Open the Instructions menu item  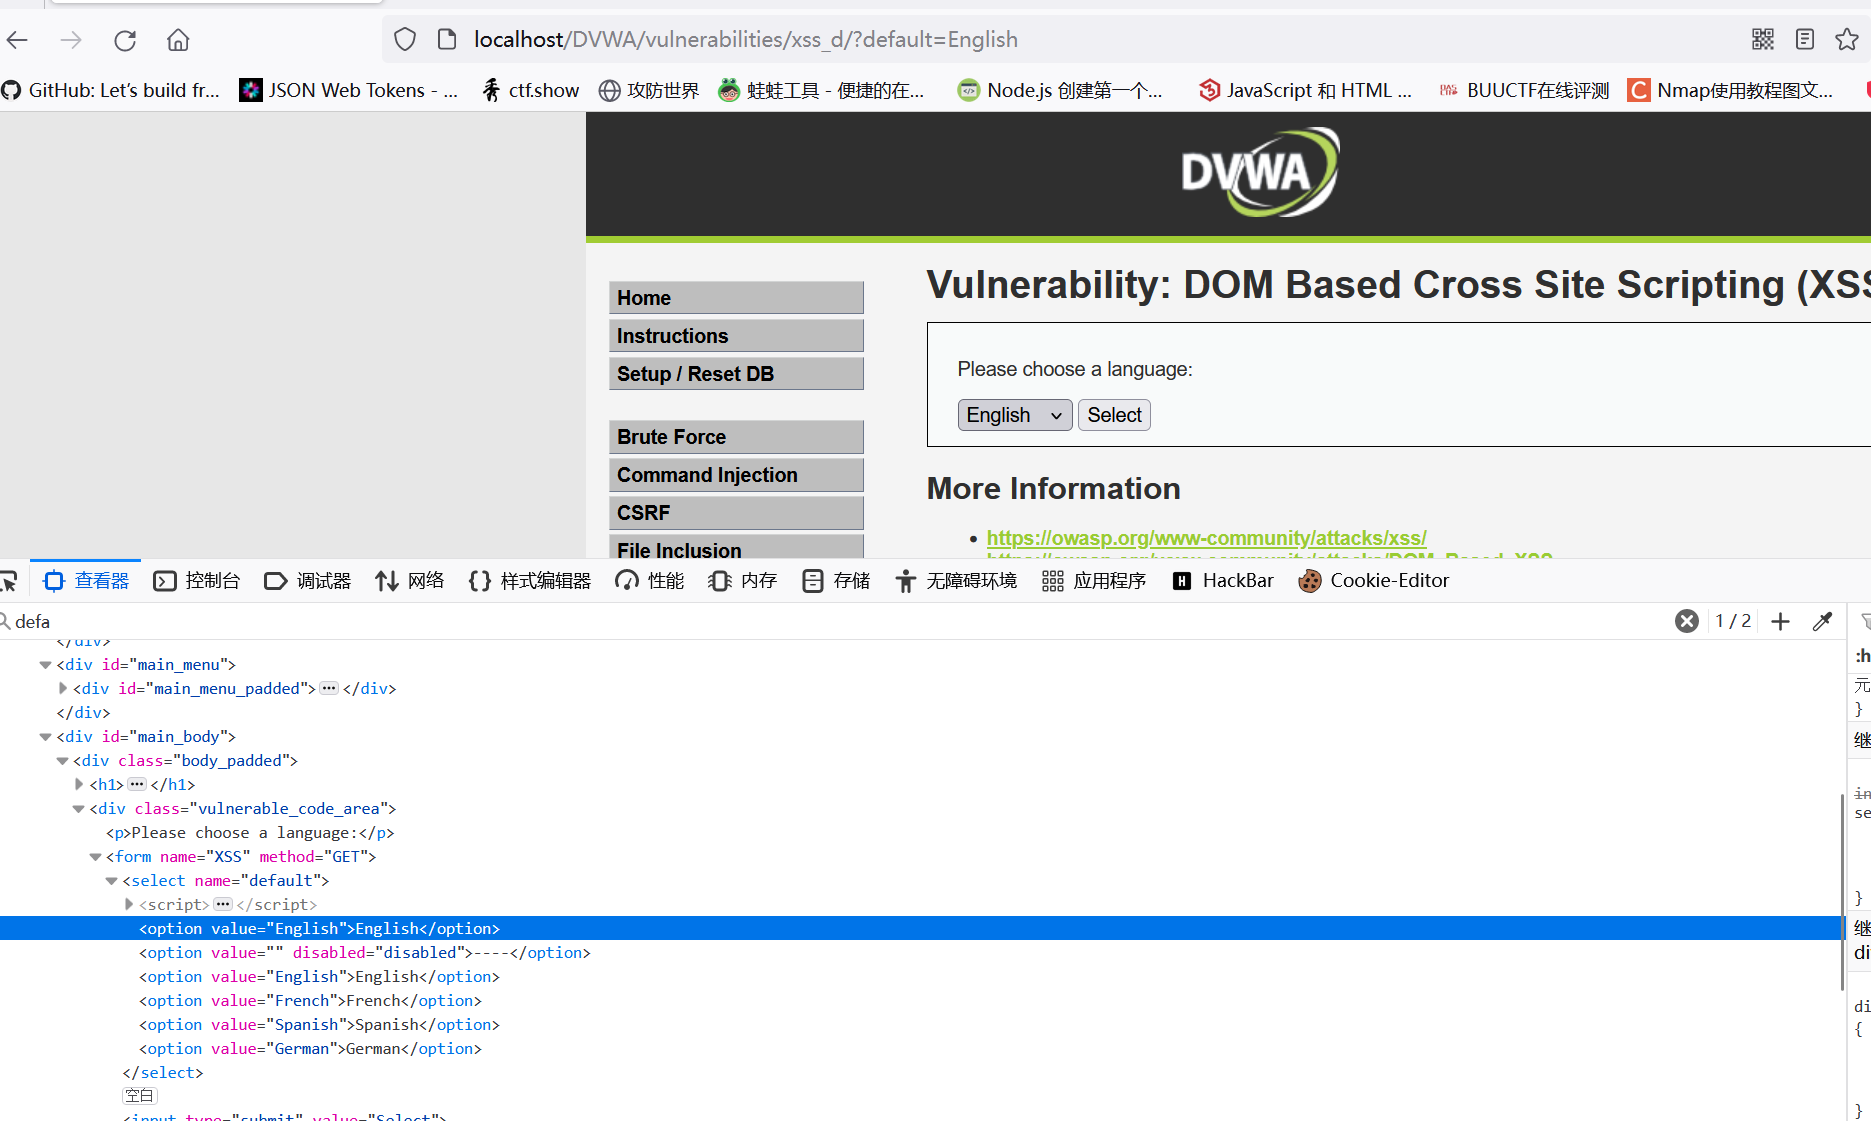coord(736,336)
